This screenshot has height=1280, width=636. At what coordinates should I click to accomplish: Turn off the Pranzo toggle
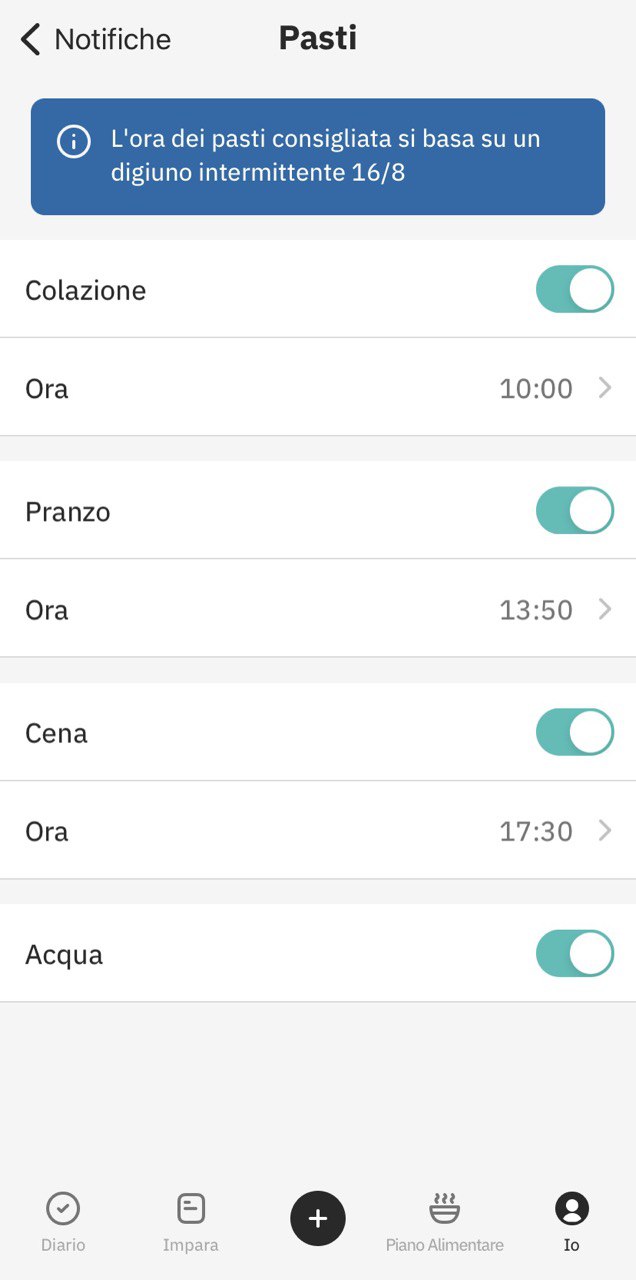(x=575, y=511)
